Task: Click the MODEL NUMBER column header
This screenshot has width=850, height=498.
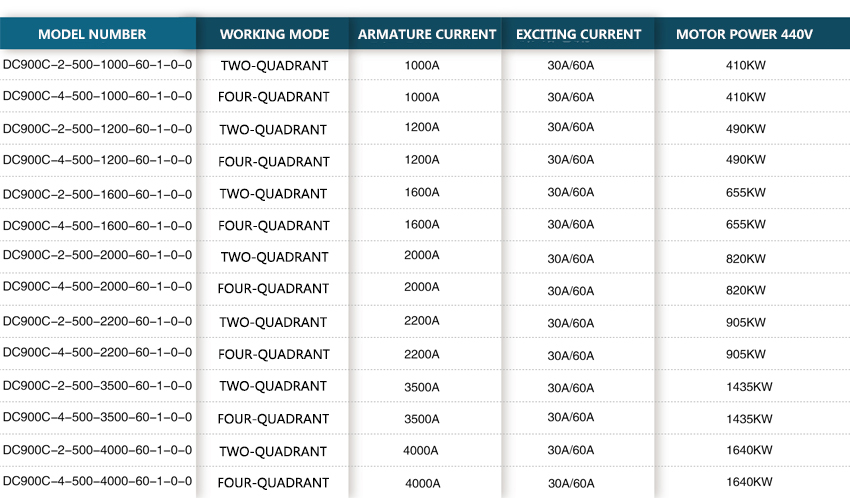Action: 92,34
